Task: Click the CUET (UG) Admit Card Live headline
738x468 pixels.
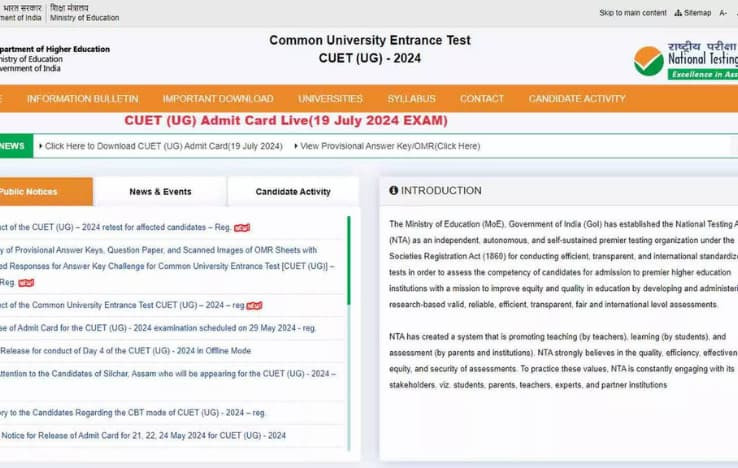Action: click(286, 121)
